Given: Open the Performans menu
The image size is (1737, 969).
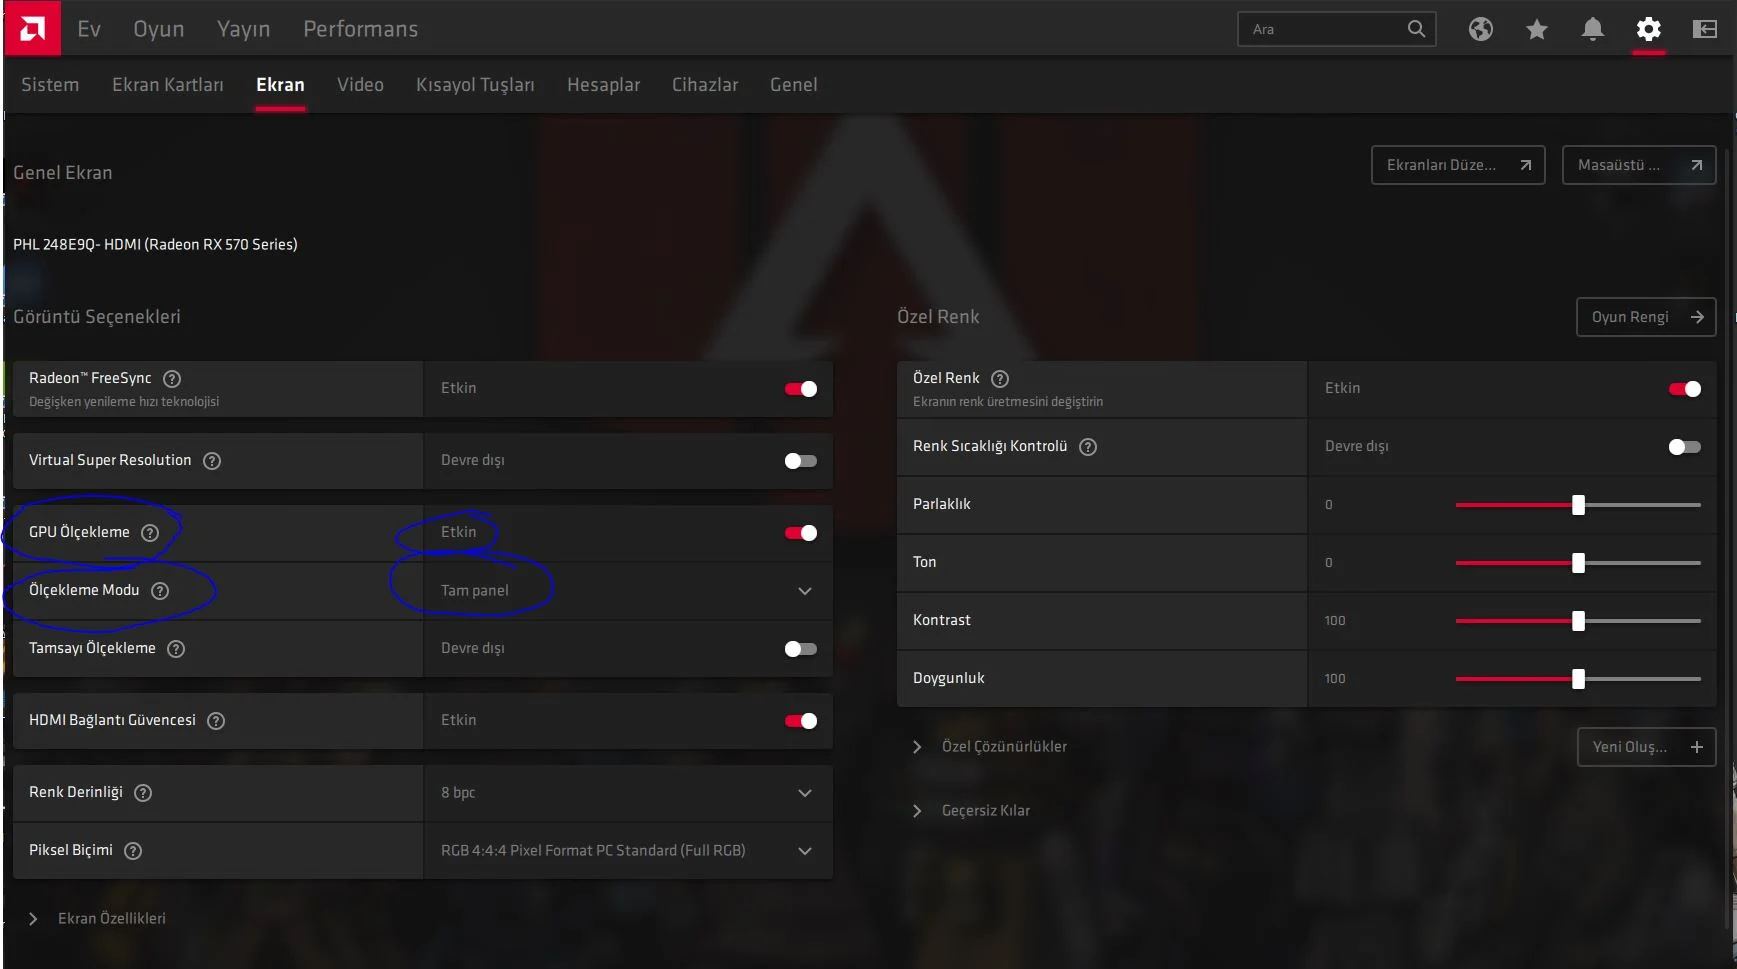Looking at the screenshot, I should (360, 29).
